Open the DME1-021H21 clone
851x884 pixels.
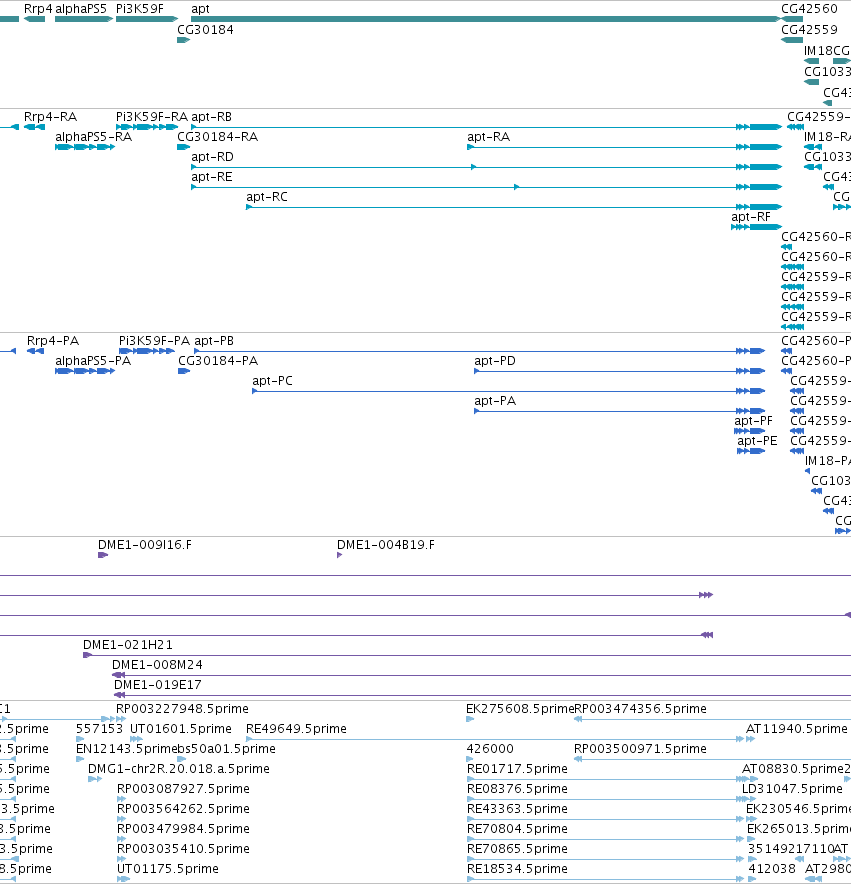(128, 645)
